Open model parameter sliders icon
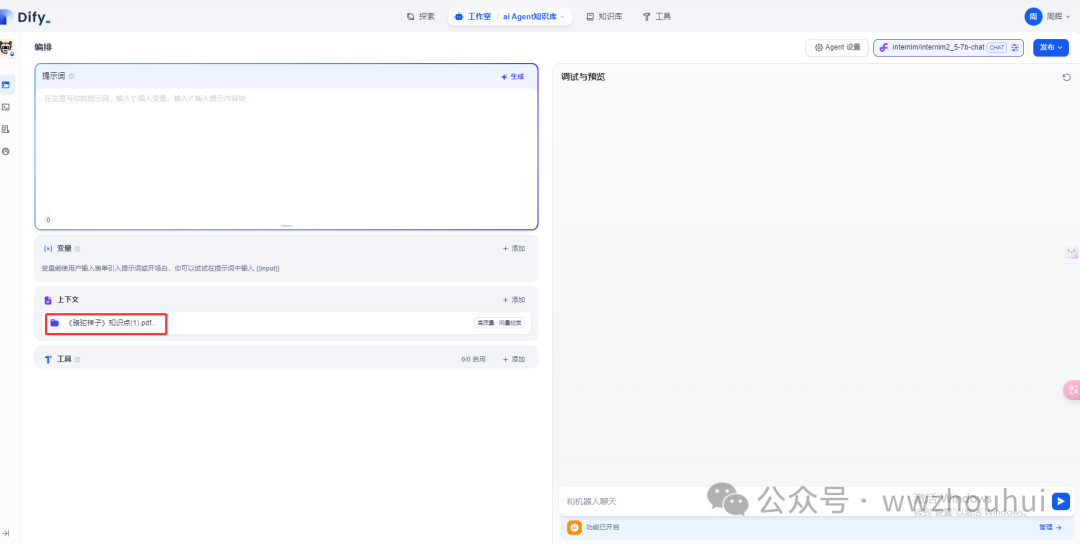This screenshot has height=544, width=1080. pyautogui.click(x=1015, y=47)
